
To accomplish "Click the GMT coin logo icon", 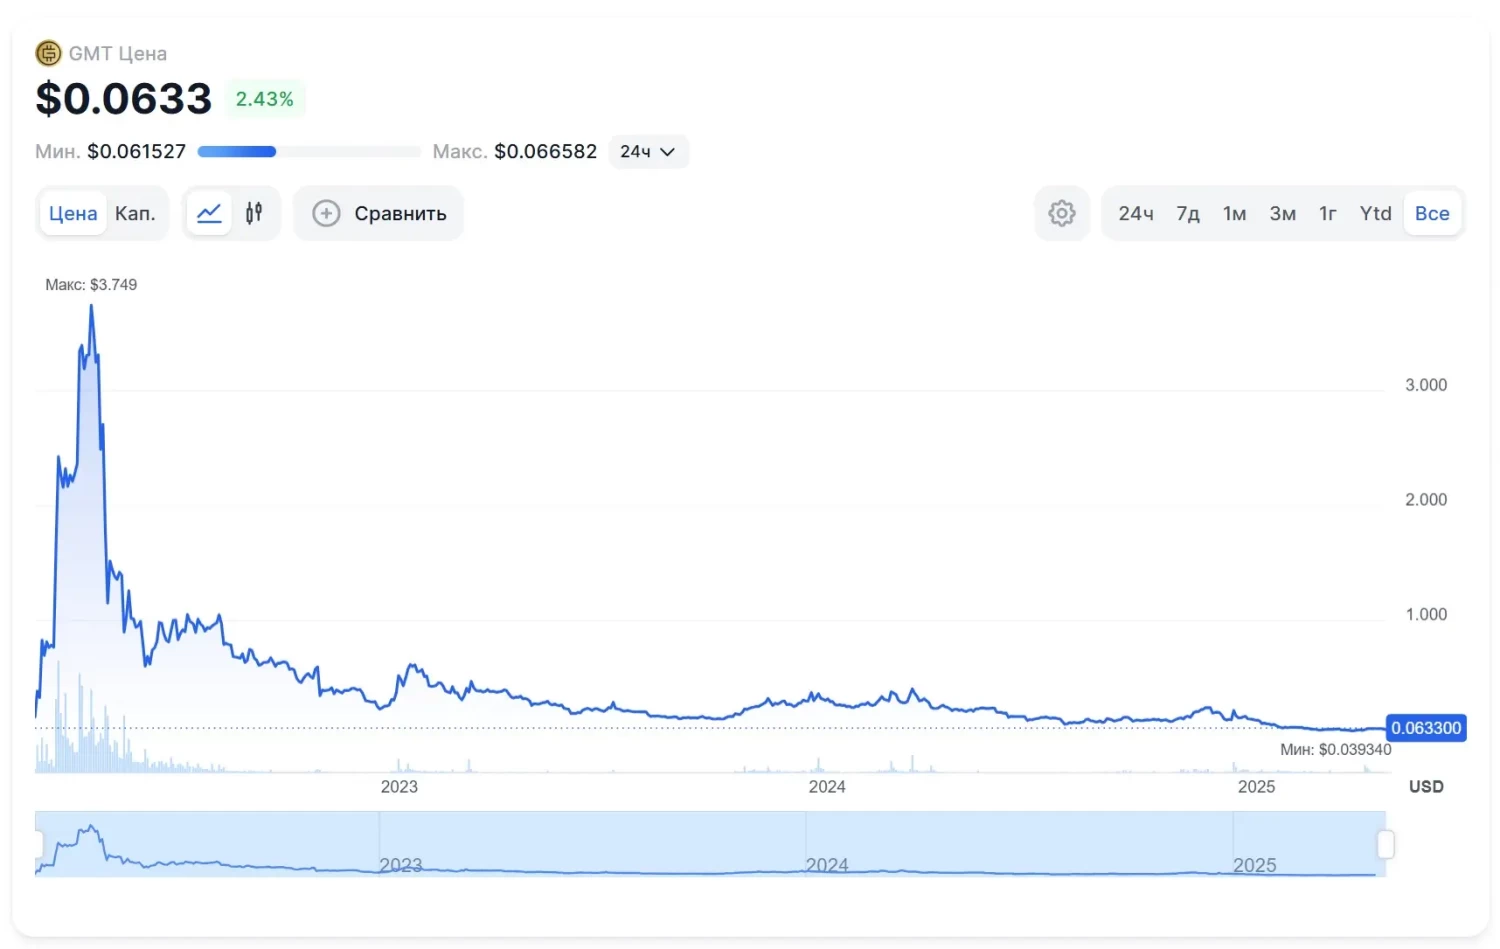I will coord(48,53).
